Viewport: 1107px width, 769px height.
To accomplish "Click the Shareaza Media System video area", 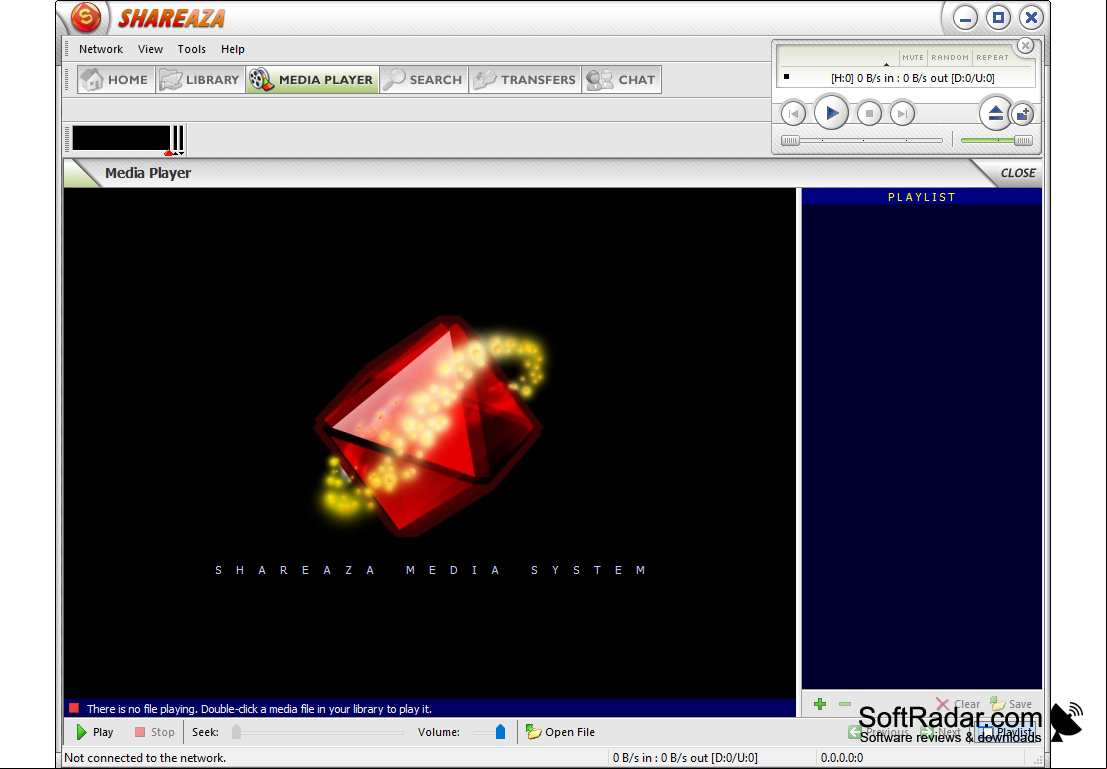I will point(430,443).
